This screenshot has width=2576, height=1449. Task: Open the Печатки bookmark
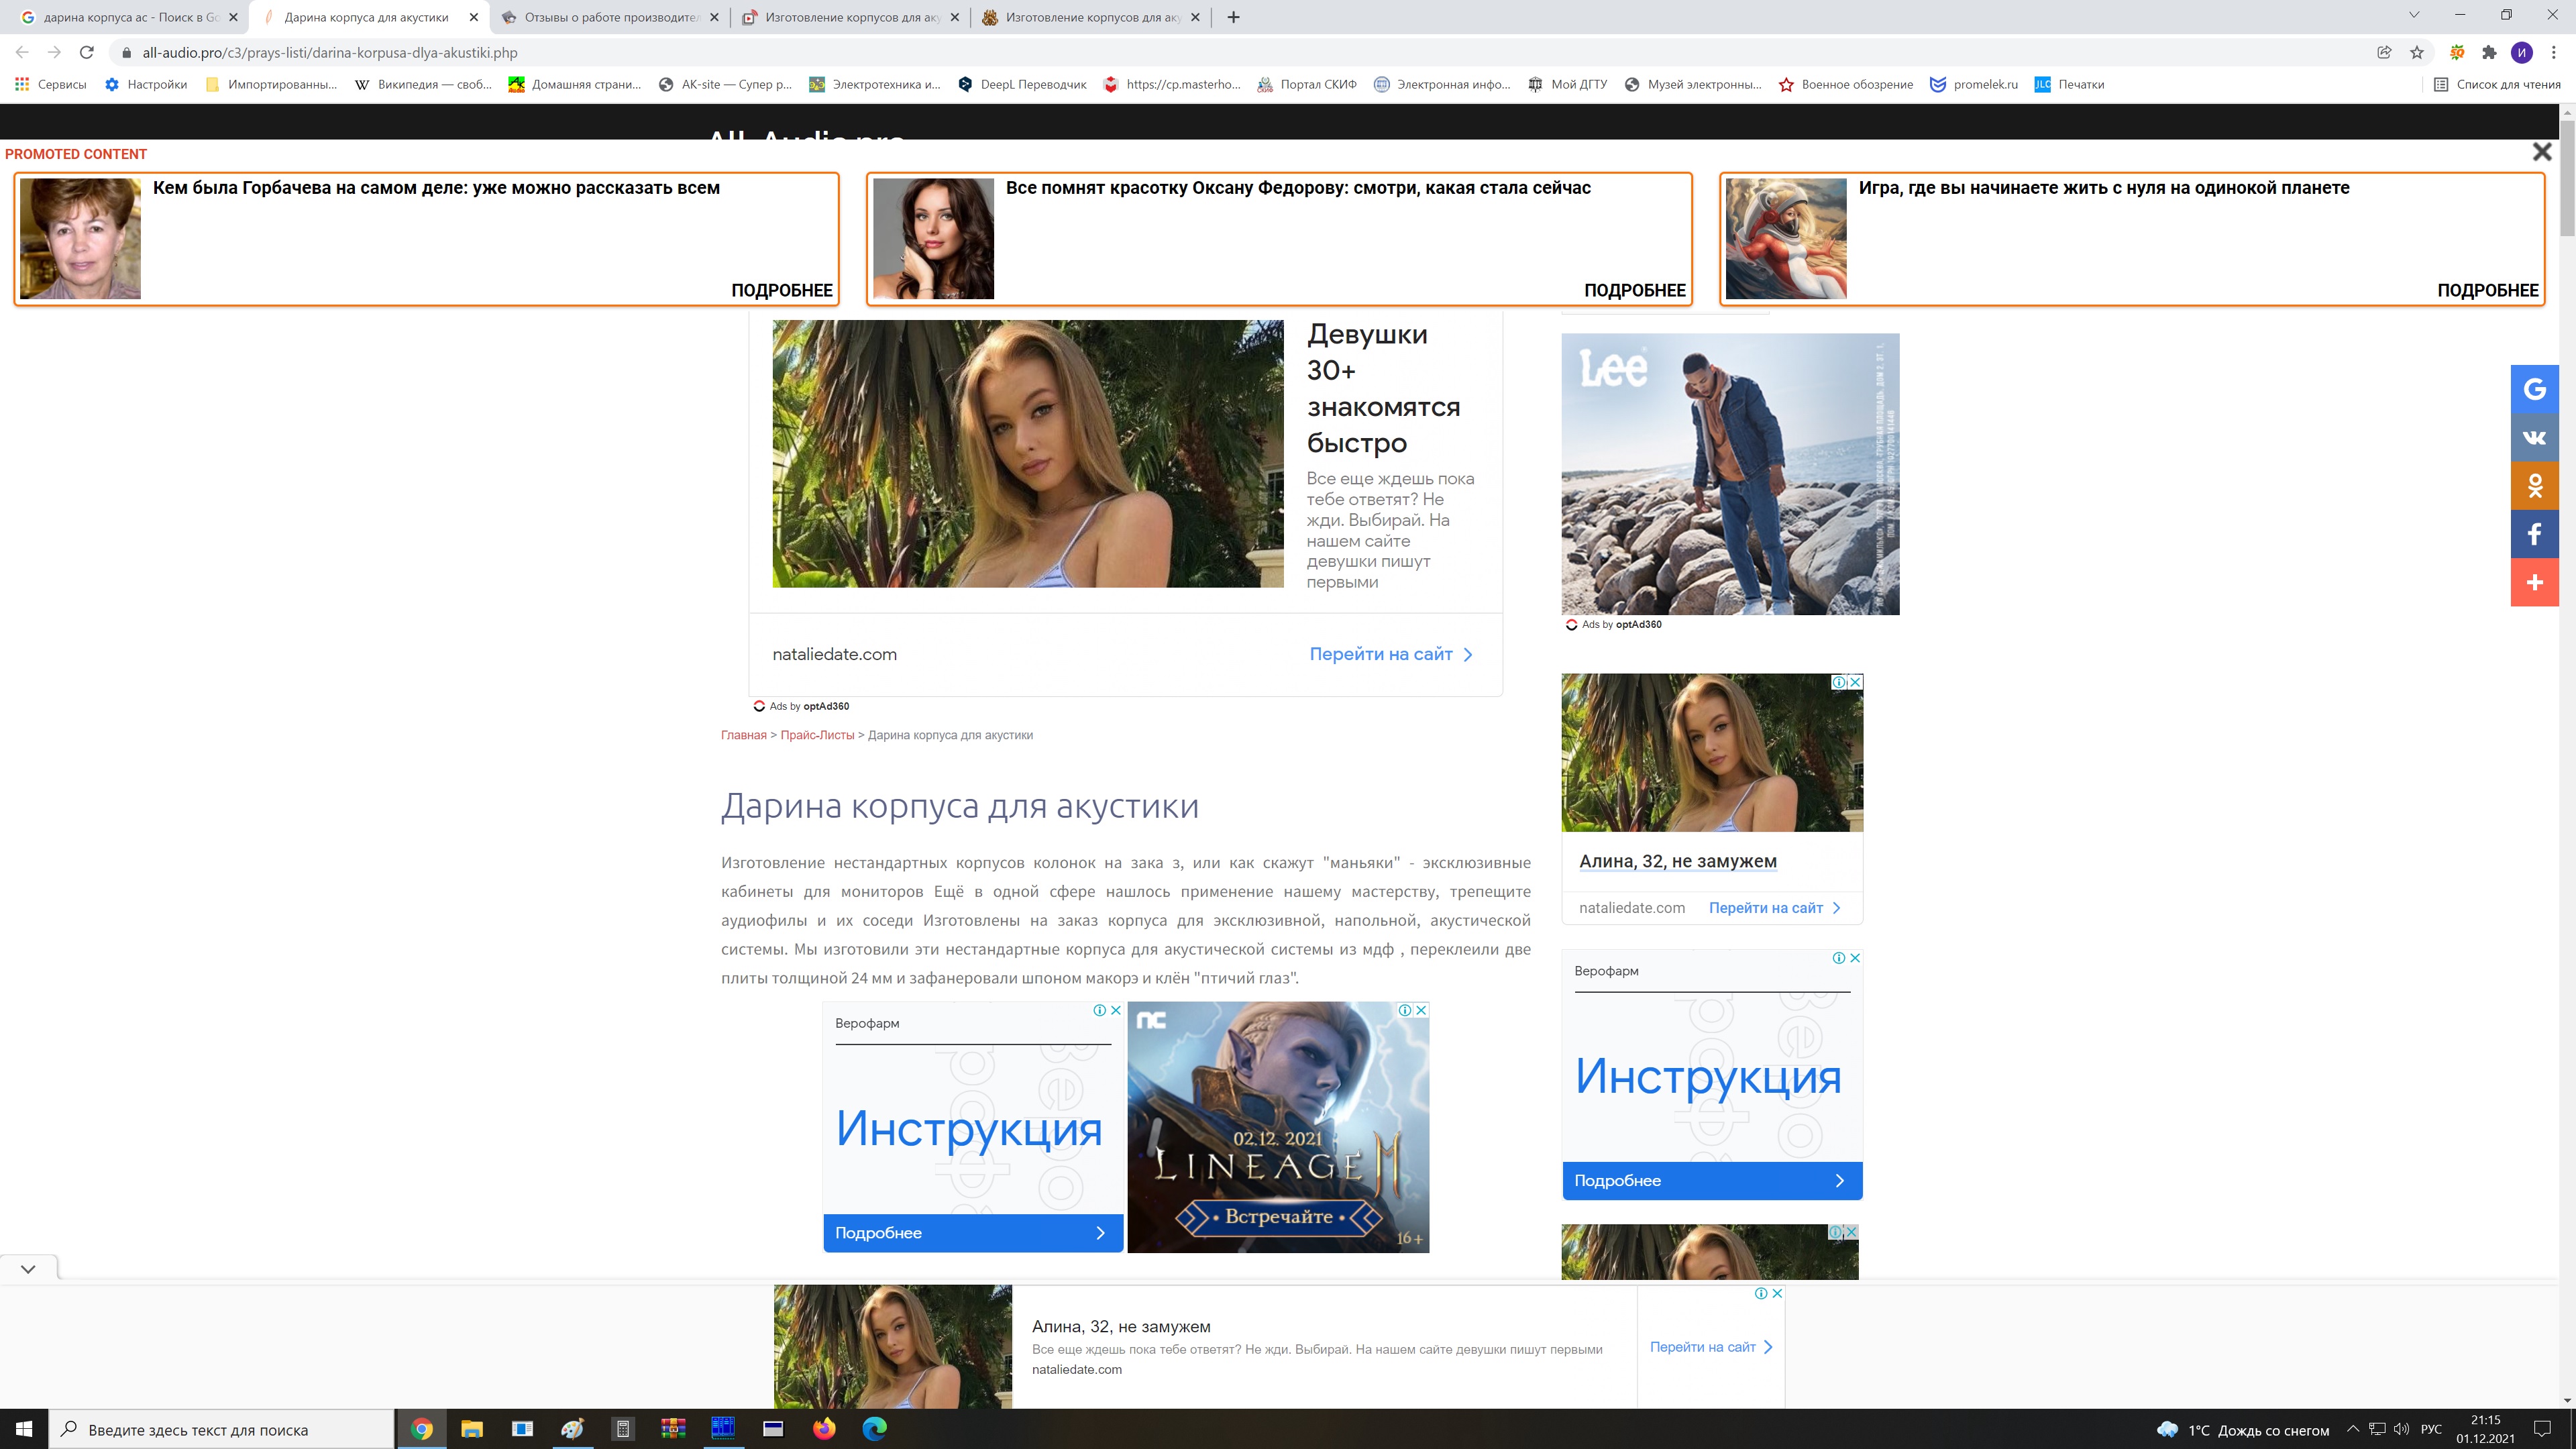point(2069,84)
